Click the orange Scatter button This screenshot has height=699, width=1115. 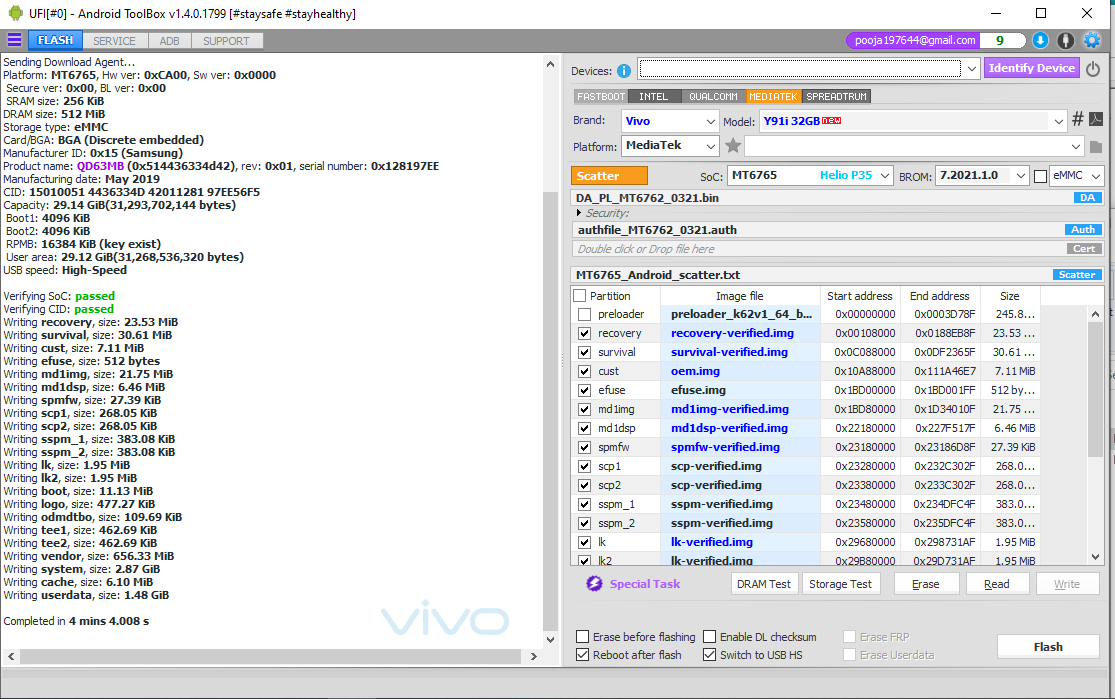click(609, 176)
